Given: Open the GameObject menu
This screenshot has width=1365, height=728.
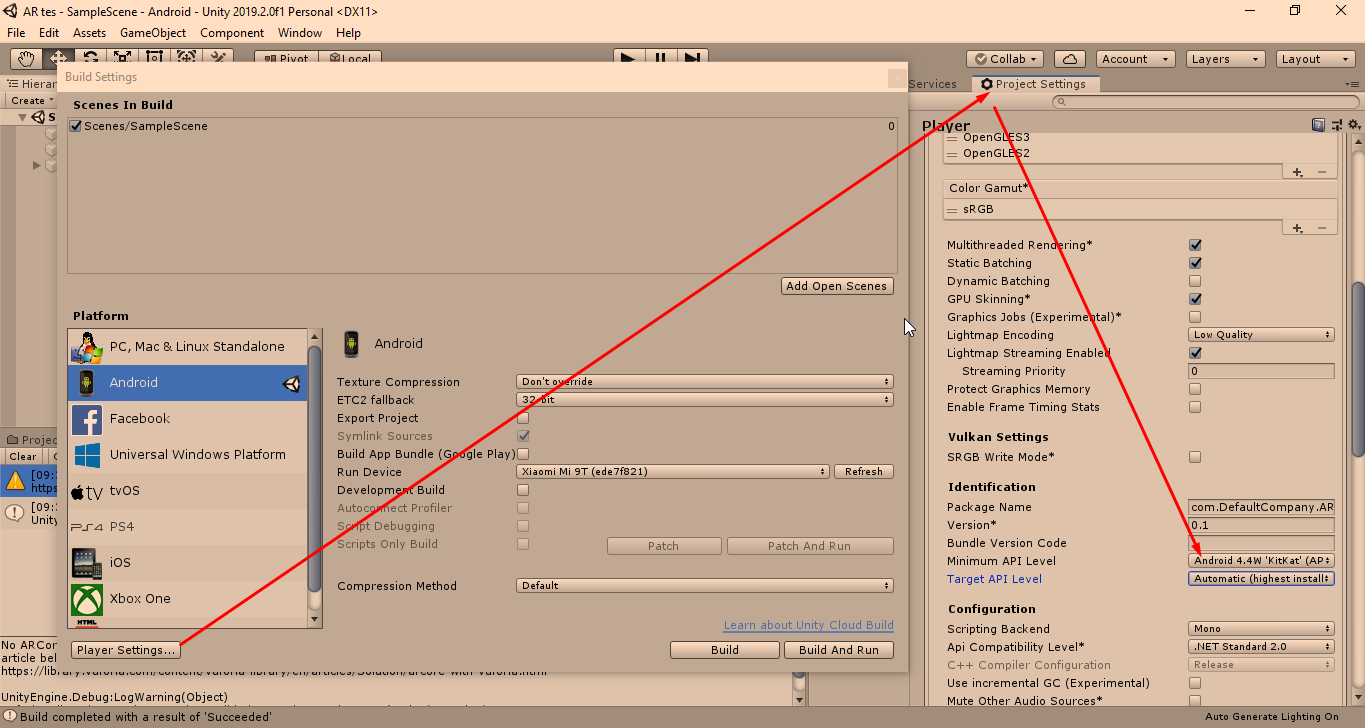Looking at the screenshot, I should click(153, 33).
